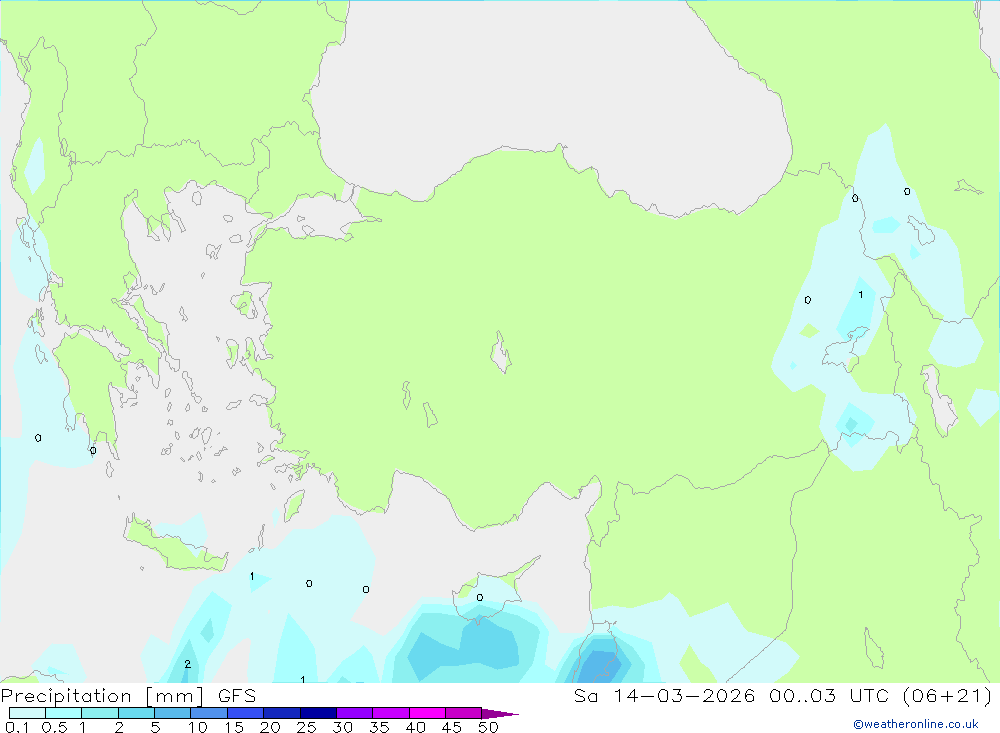
Task: Select the 2–5 mm legend color swatch
Action: (x=136, y=713)
